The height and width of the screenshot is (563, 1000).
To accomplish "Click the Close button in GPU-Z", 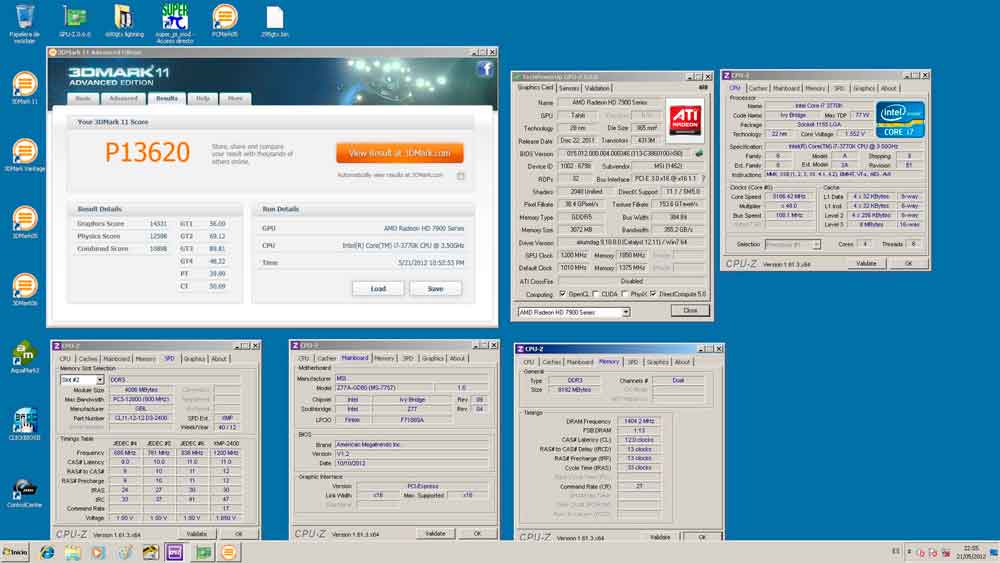I will point(690,311).
